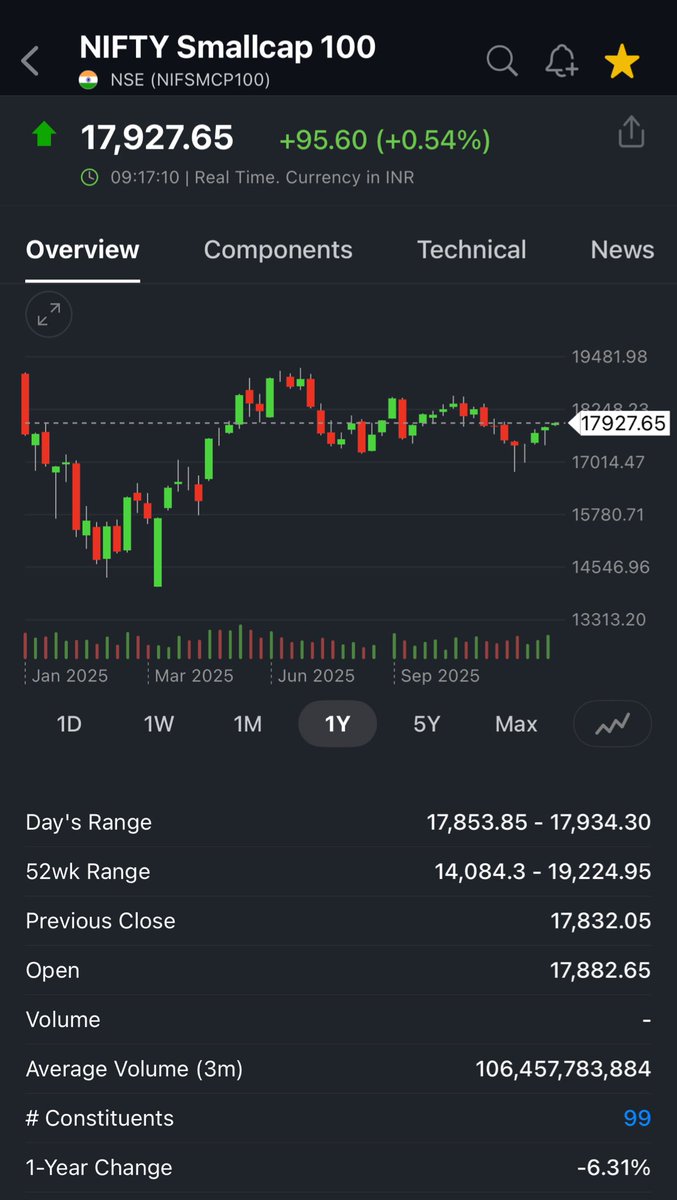Tap the Jan 2025 axis label
677x1200 pixels.
click(x=70, y=676)
